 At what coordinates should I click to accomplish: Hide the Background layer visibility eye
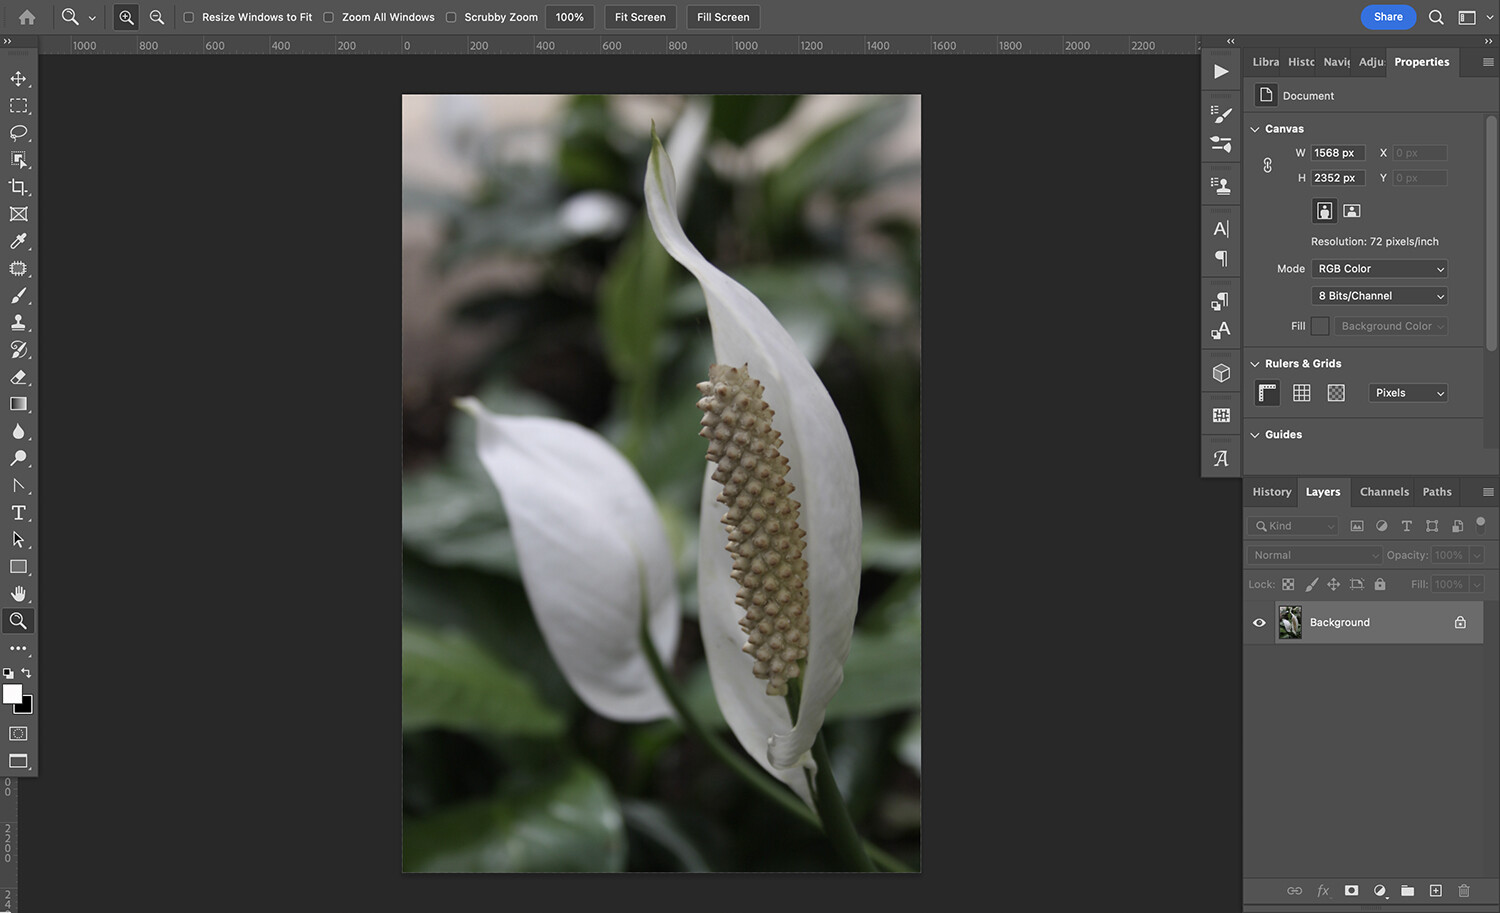(x=1259, y=622)
